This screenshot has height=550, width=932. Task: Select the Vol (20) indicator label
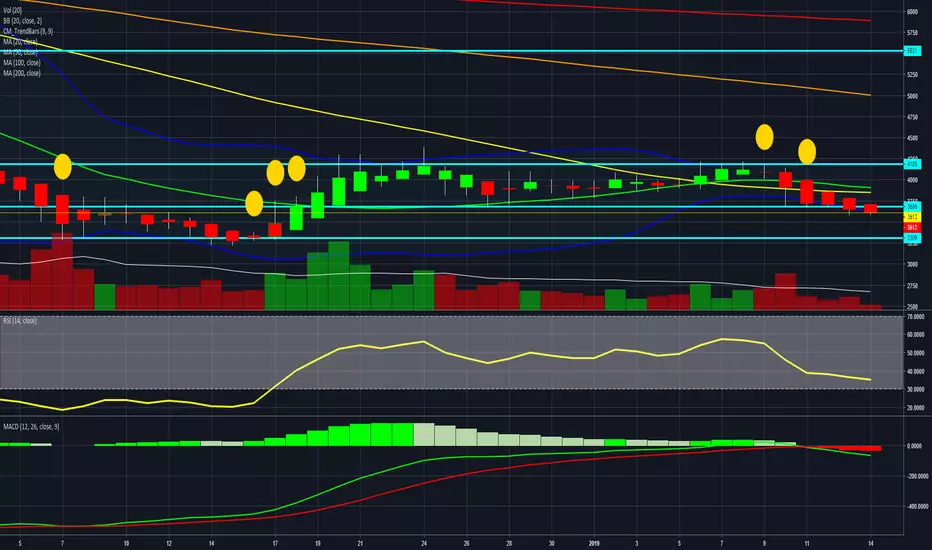pos(12,11)
